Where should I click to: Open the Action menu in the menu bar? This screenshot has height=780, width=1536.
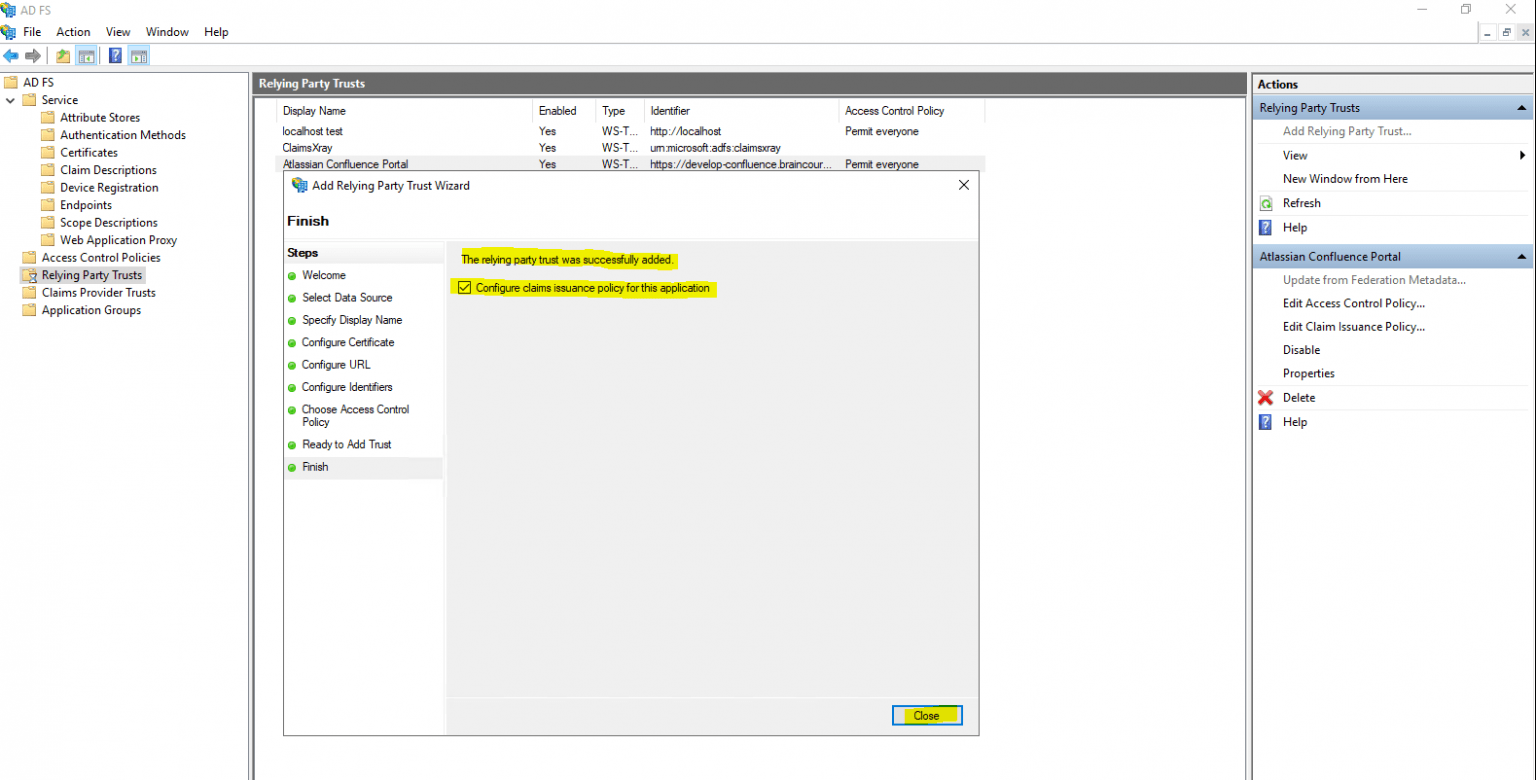(x=73, y=31)
